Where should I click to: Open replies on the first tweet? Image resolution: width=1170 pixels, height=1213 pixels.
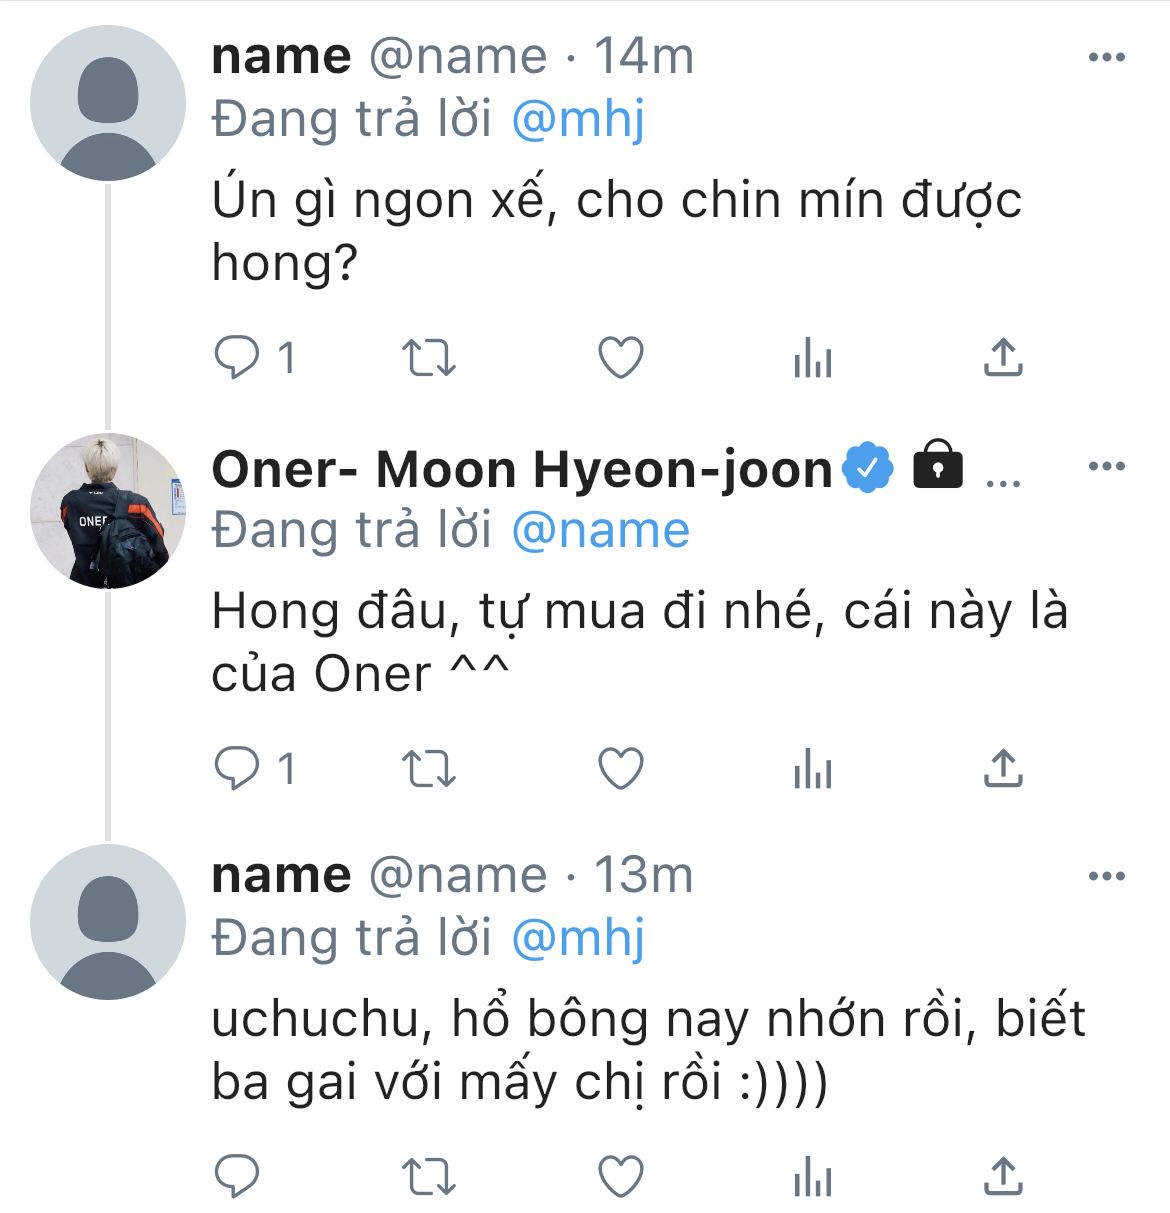238,358
